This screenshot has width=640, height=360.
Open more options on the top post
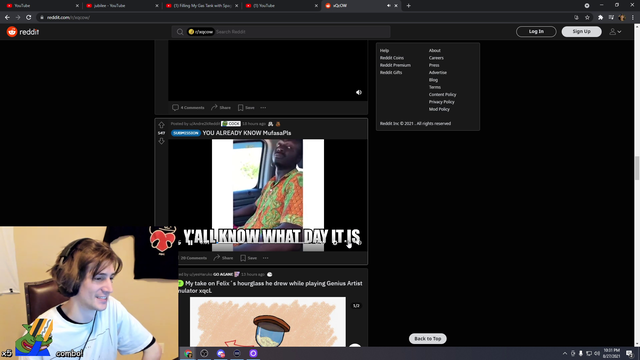[x=263, y=108]
